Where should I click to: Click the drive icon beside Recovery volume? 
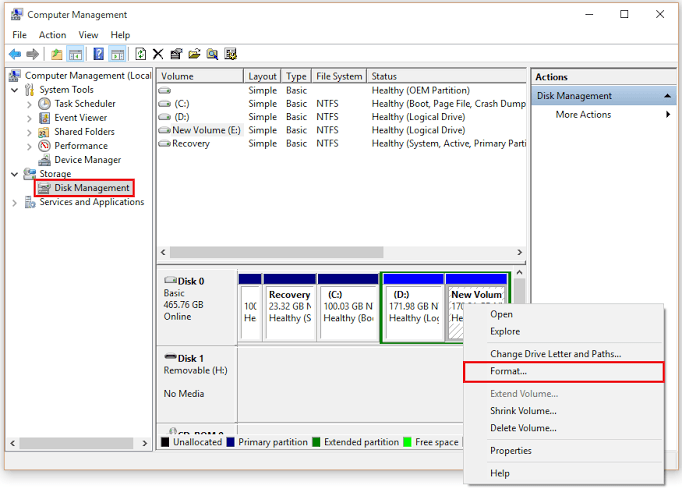click(x=164, y=144)
